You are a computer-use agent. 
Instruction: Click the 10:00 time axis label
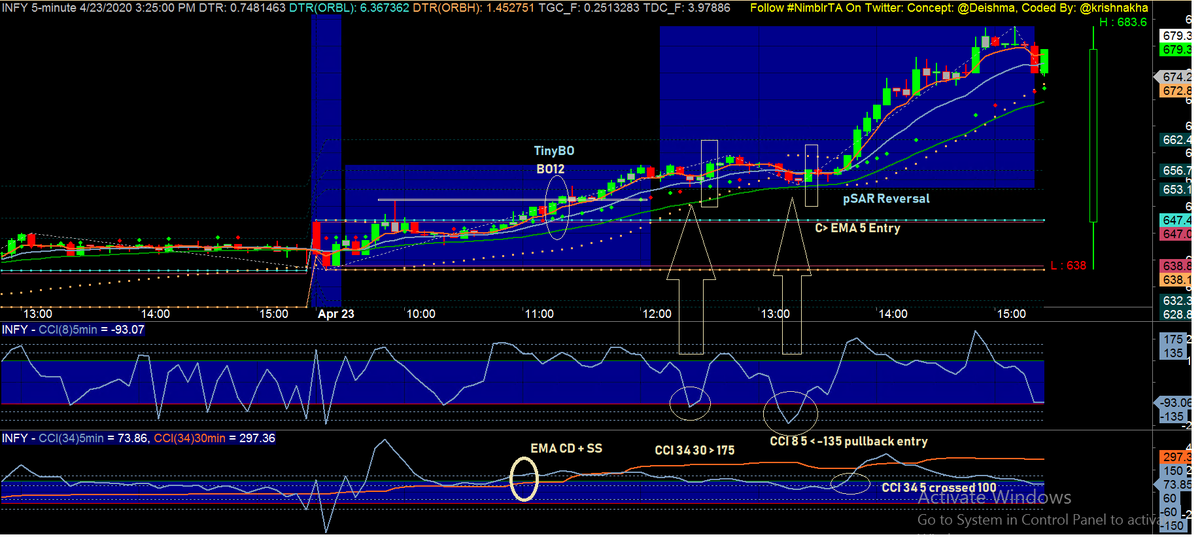pos(420,313)
